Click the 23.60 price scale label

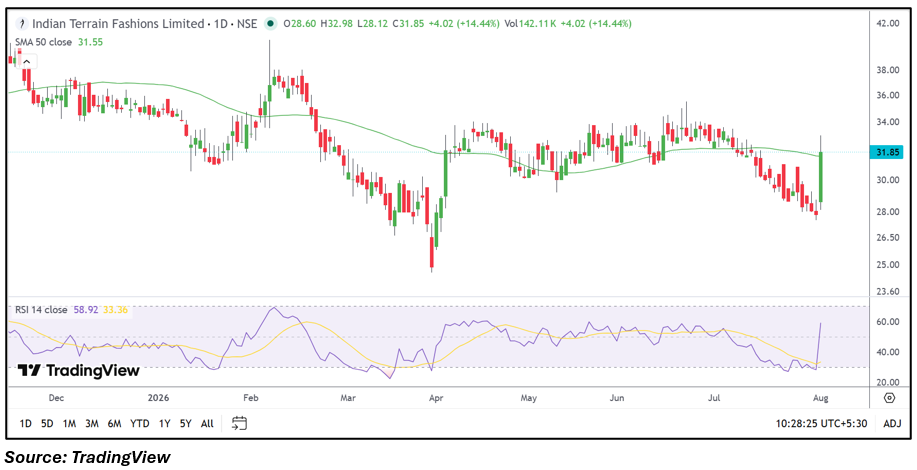point(888,291)
